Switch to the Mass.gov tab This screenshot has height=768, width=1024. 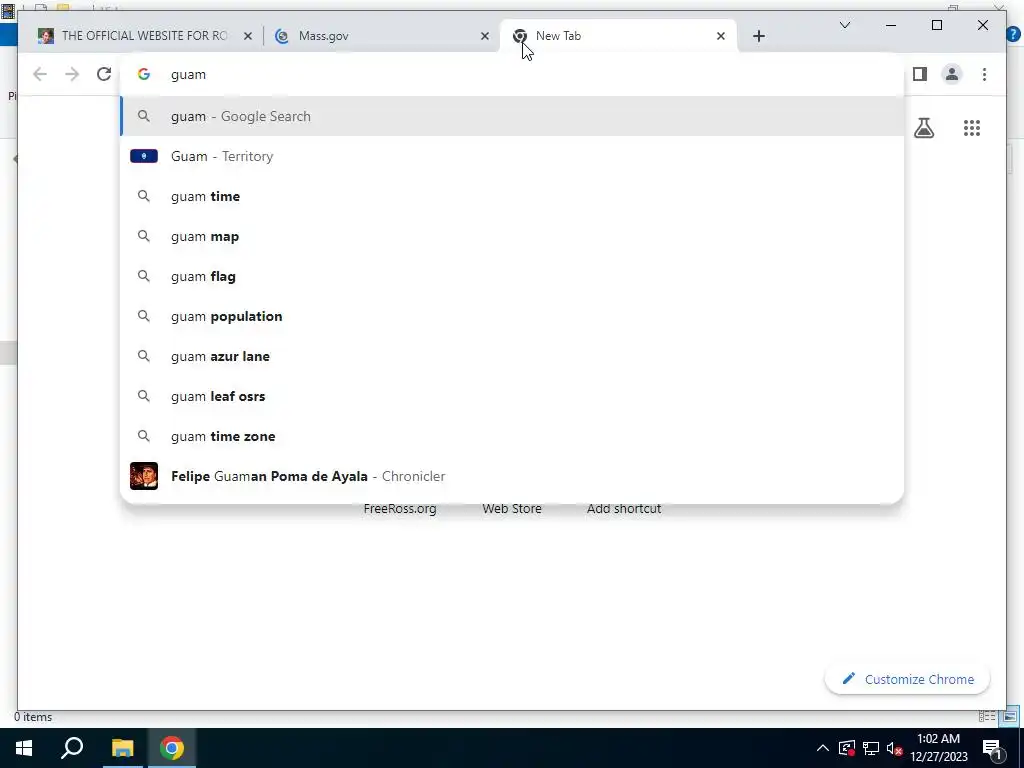coord(382,36)
